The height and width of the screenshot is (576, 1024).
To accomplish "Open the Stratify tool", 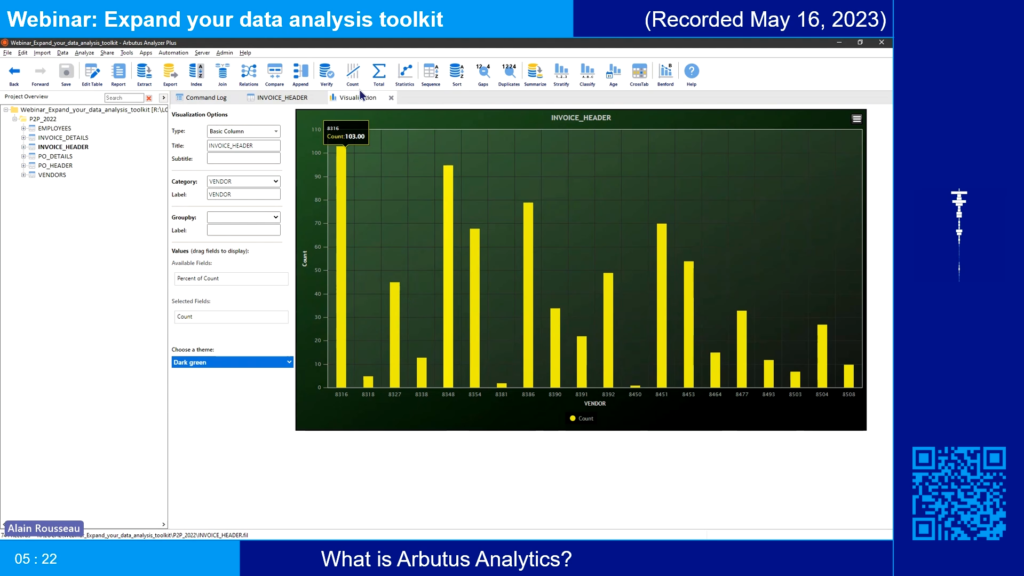I will pyautogui.click(x=561, y=74).
